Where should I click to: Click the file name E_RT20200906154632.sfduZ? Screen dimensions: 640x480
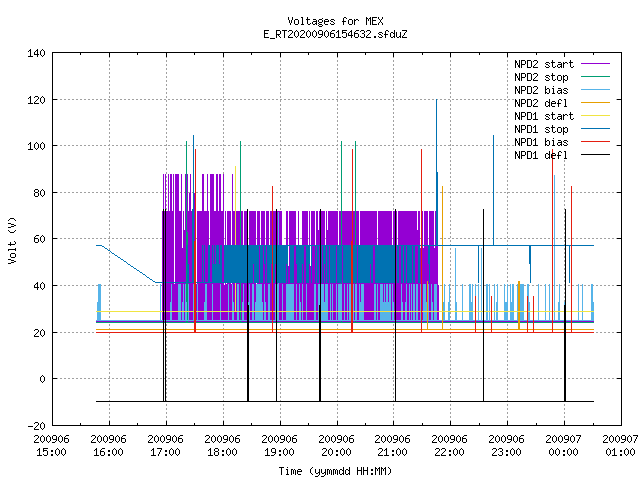pyautogui.click(x=335, y=34)
